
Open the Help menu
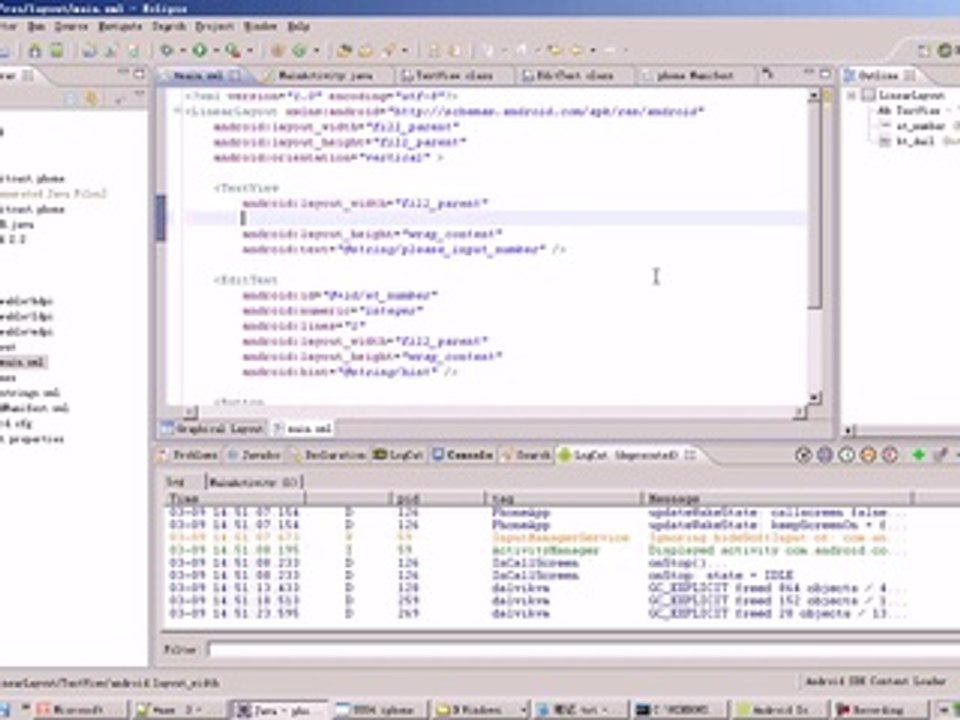(x=298, y=26)
